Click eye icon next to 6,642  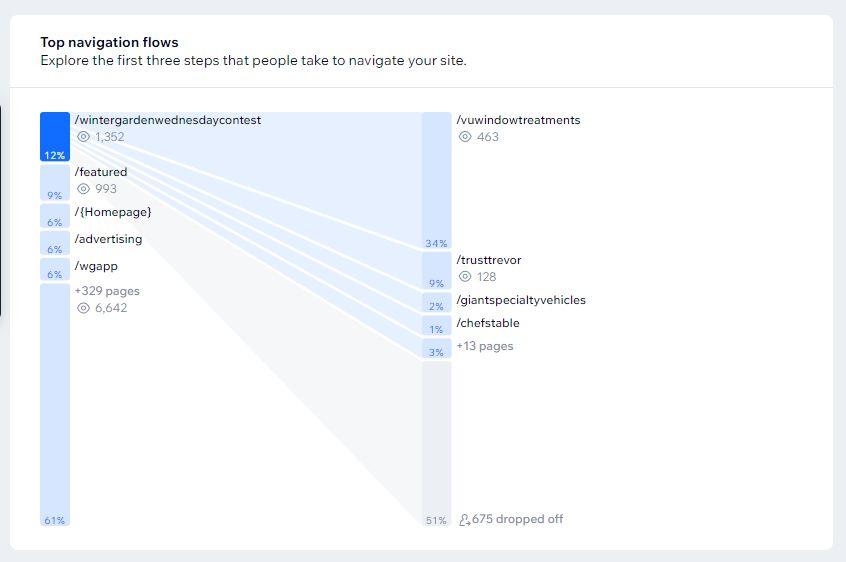(x=84, y=308)
